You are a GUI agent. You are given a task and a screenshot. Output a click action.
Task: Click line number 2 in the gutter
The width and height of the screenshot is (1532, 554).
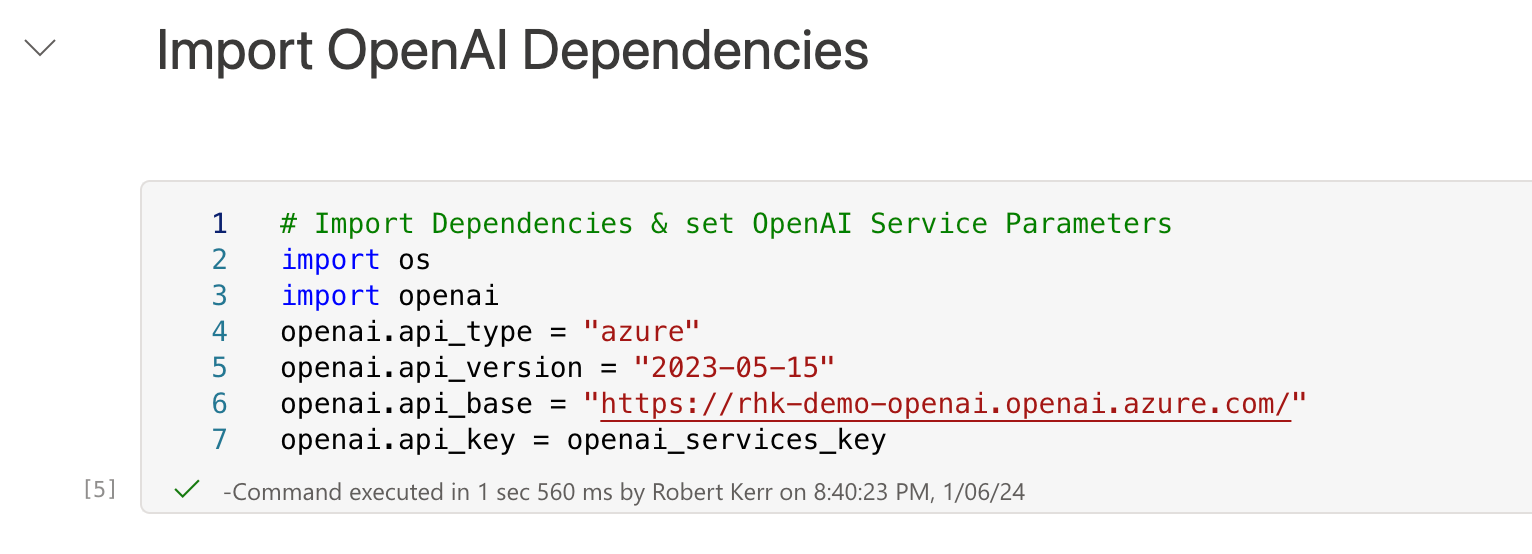click(x=219, y=260)
